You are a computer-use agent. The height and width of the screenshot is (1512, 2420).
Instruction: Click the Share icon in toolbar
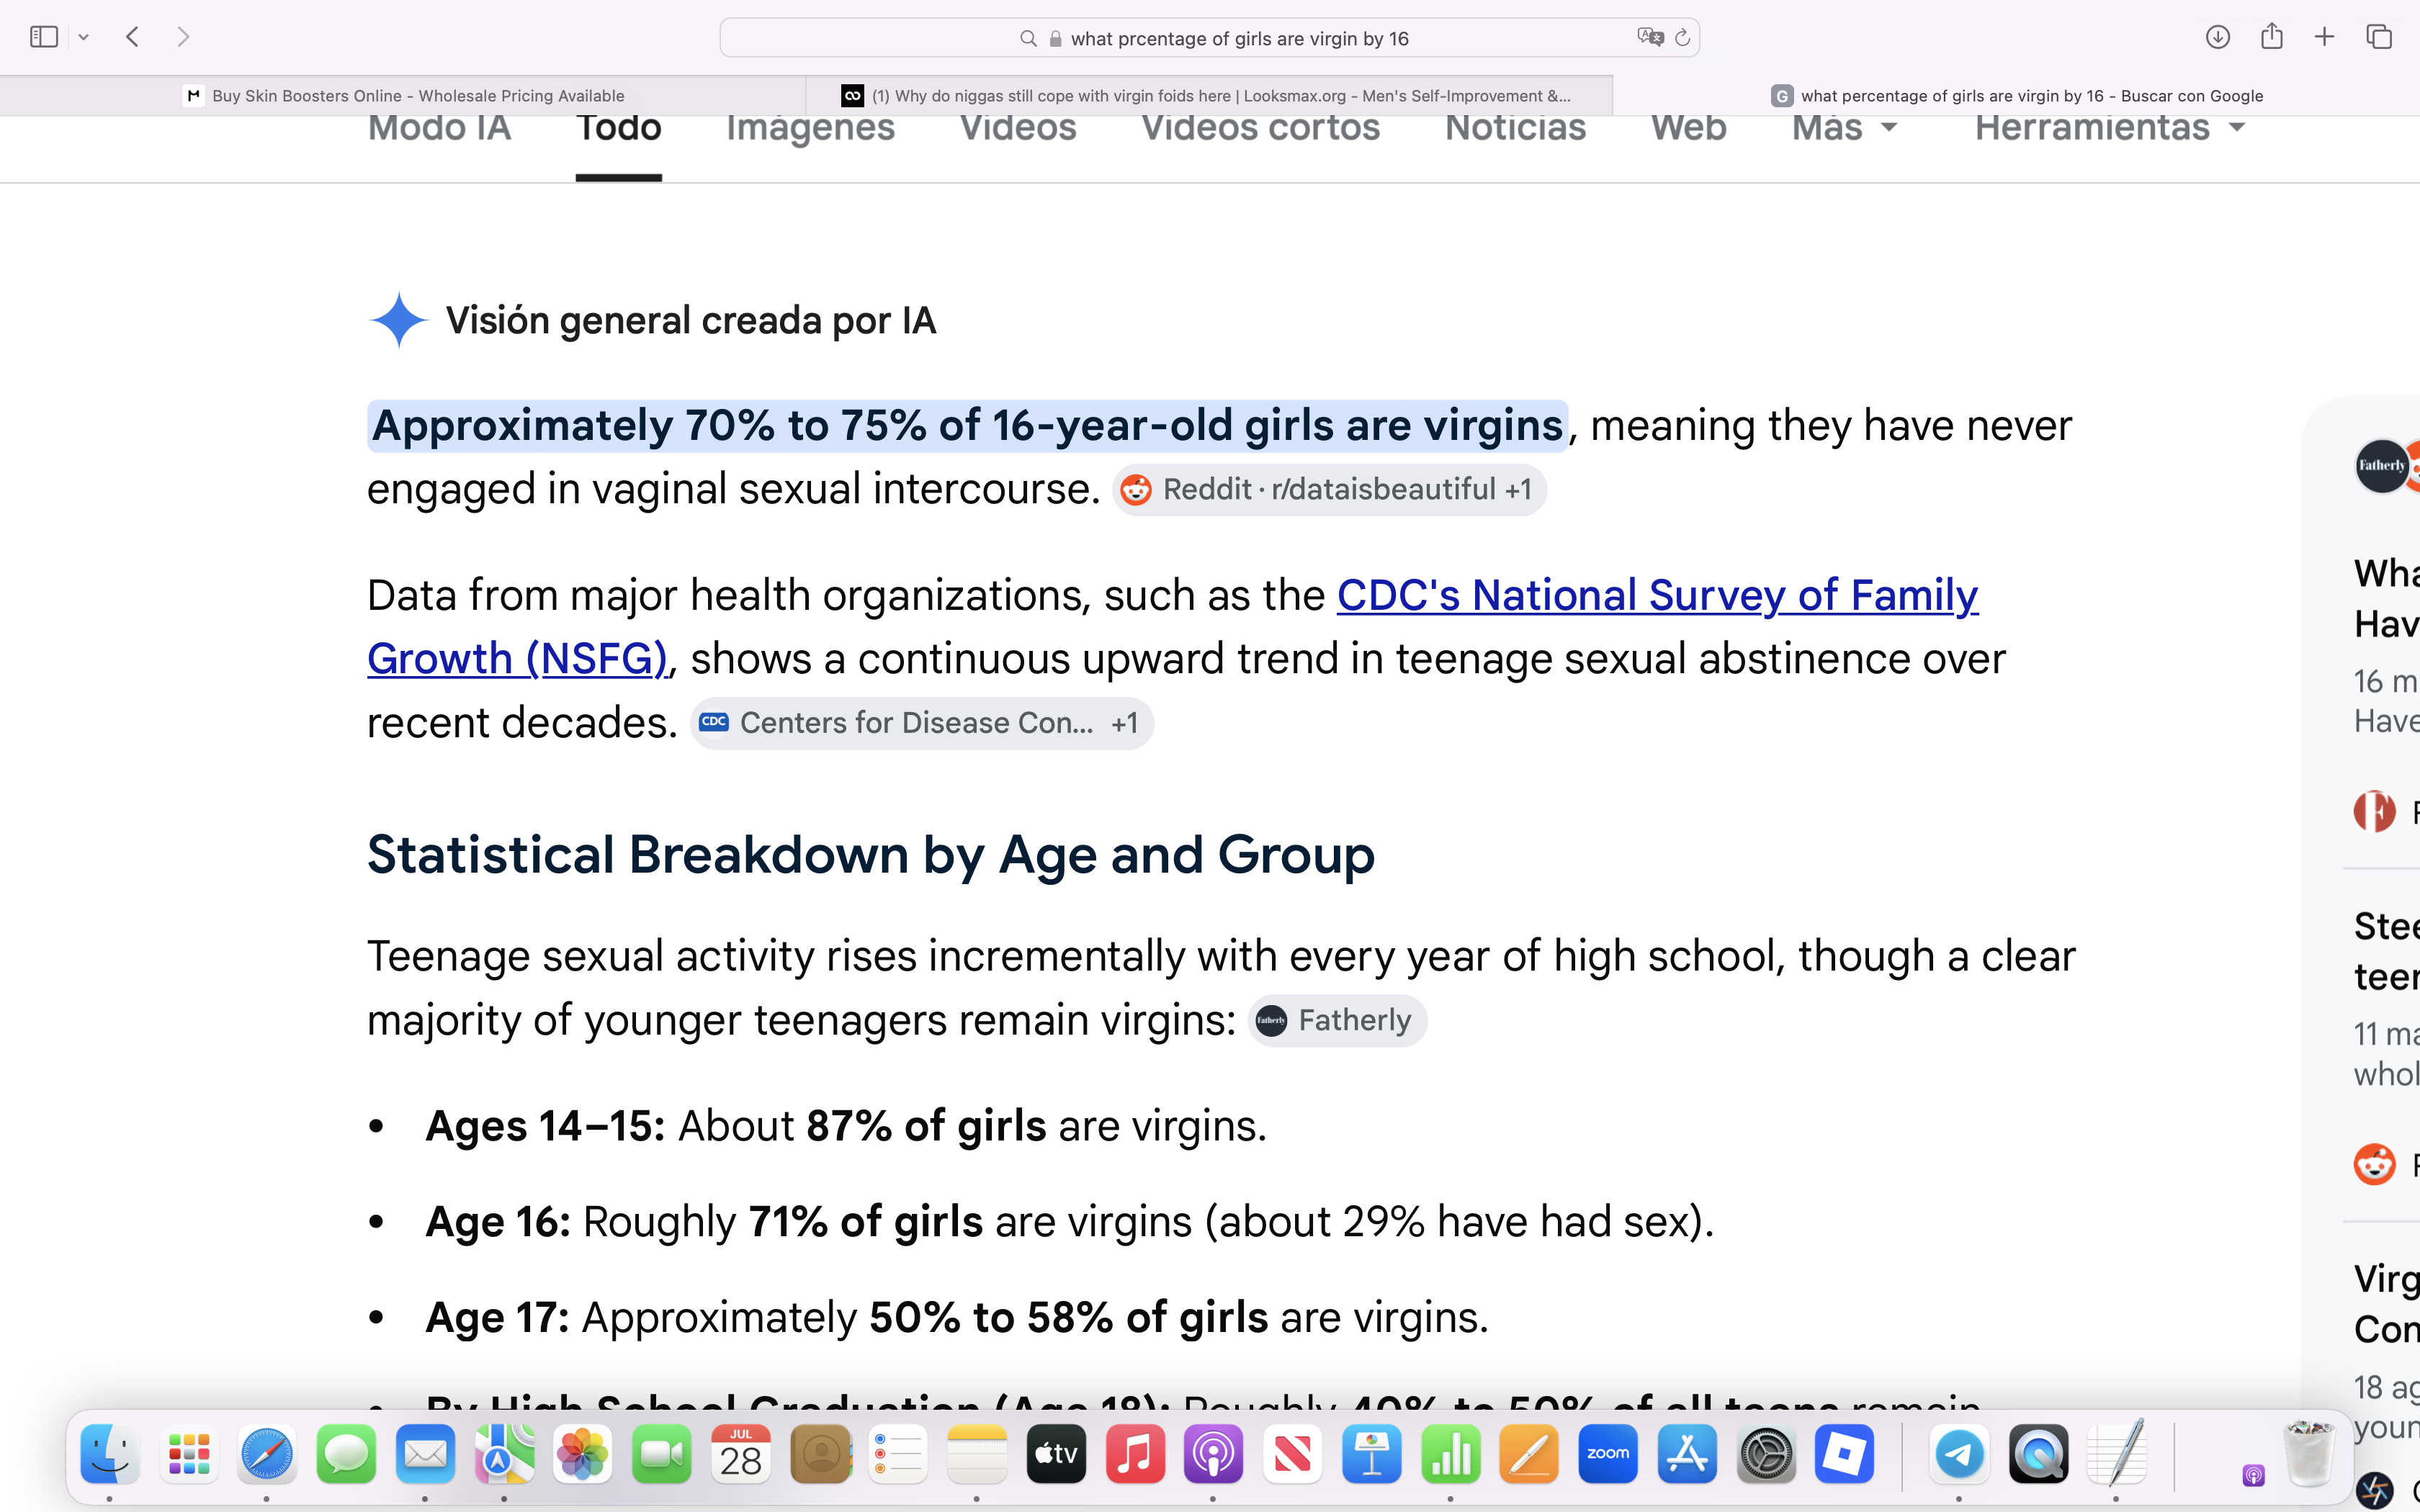coord(2272,36)
